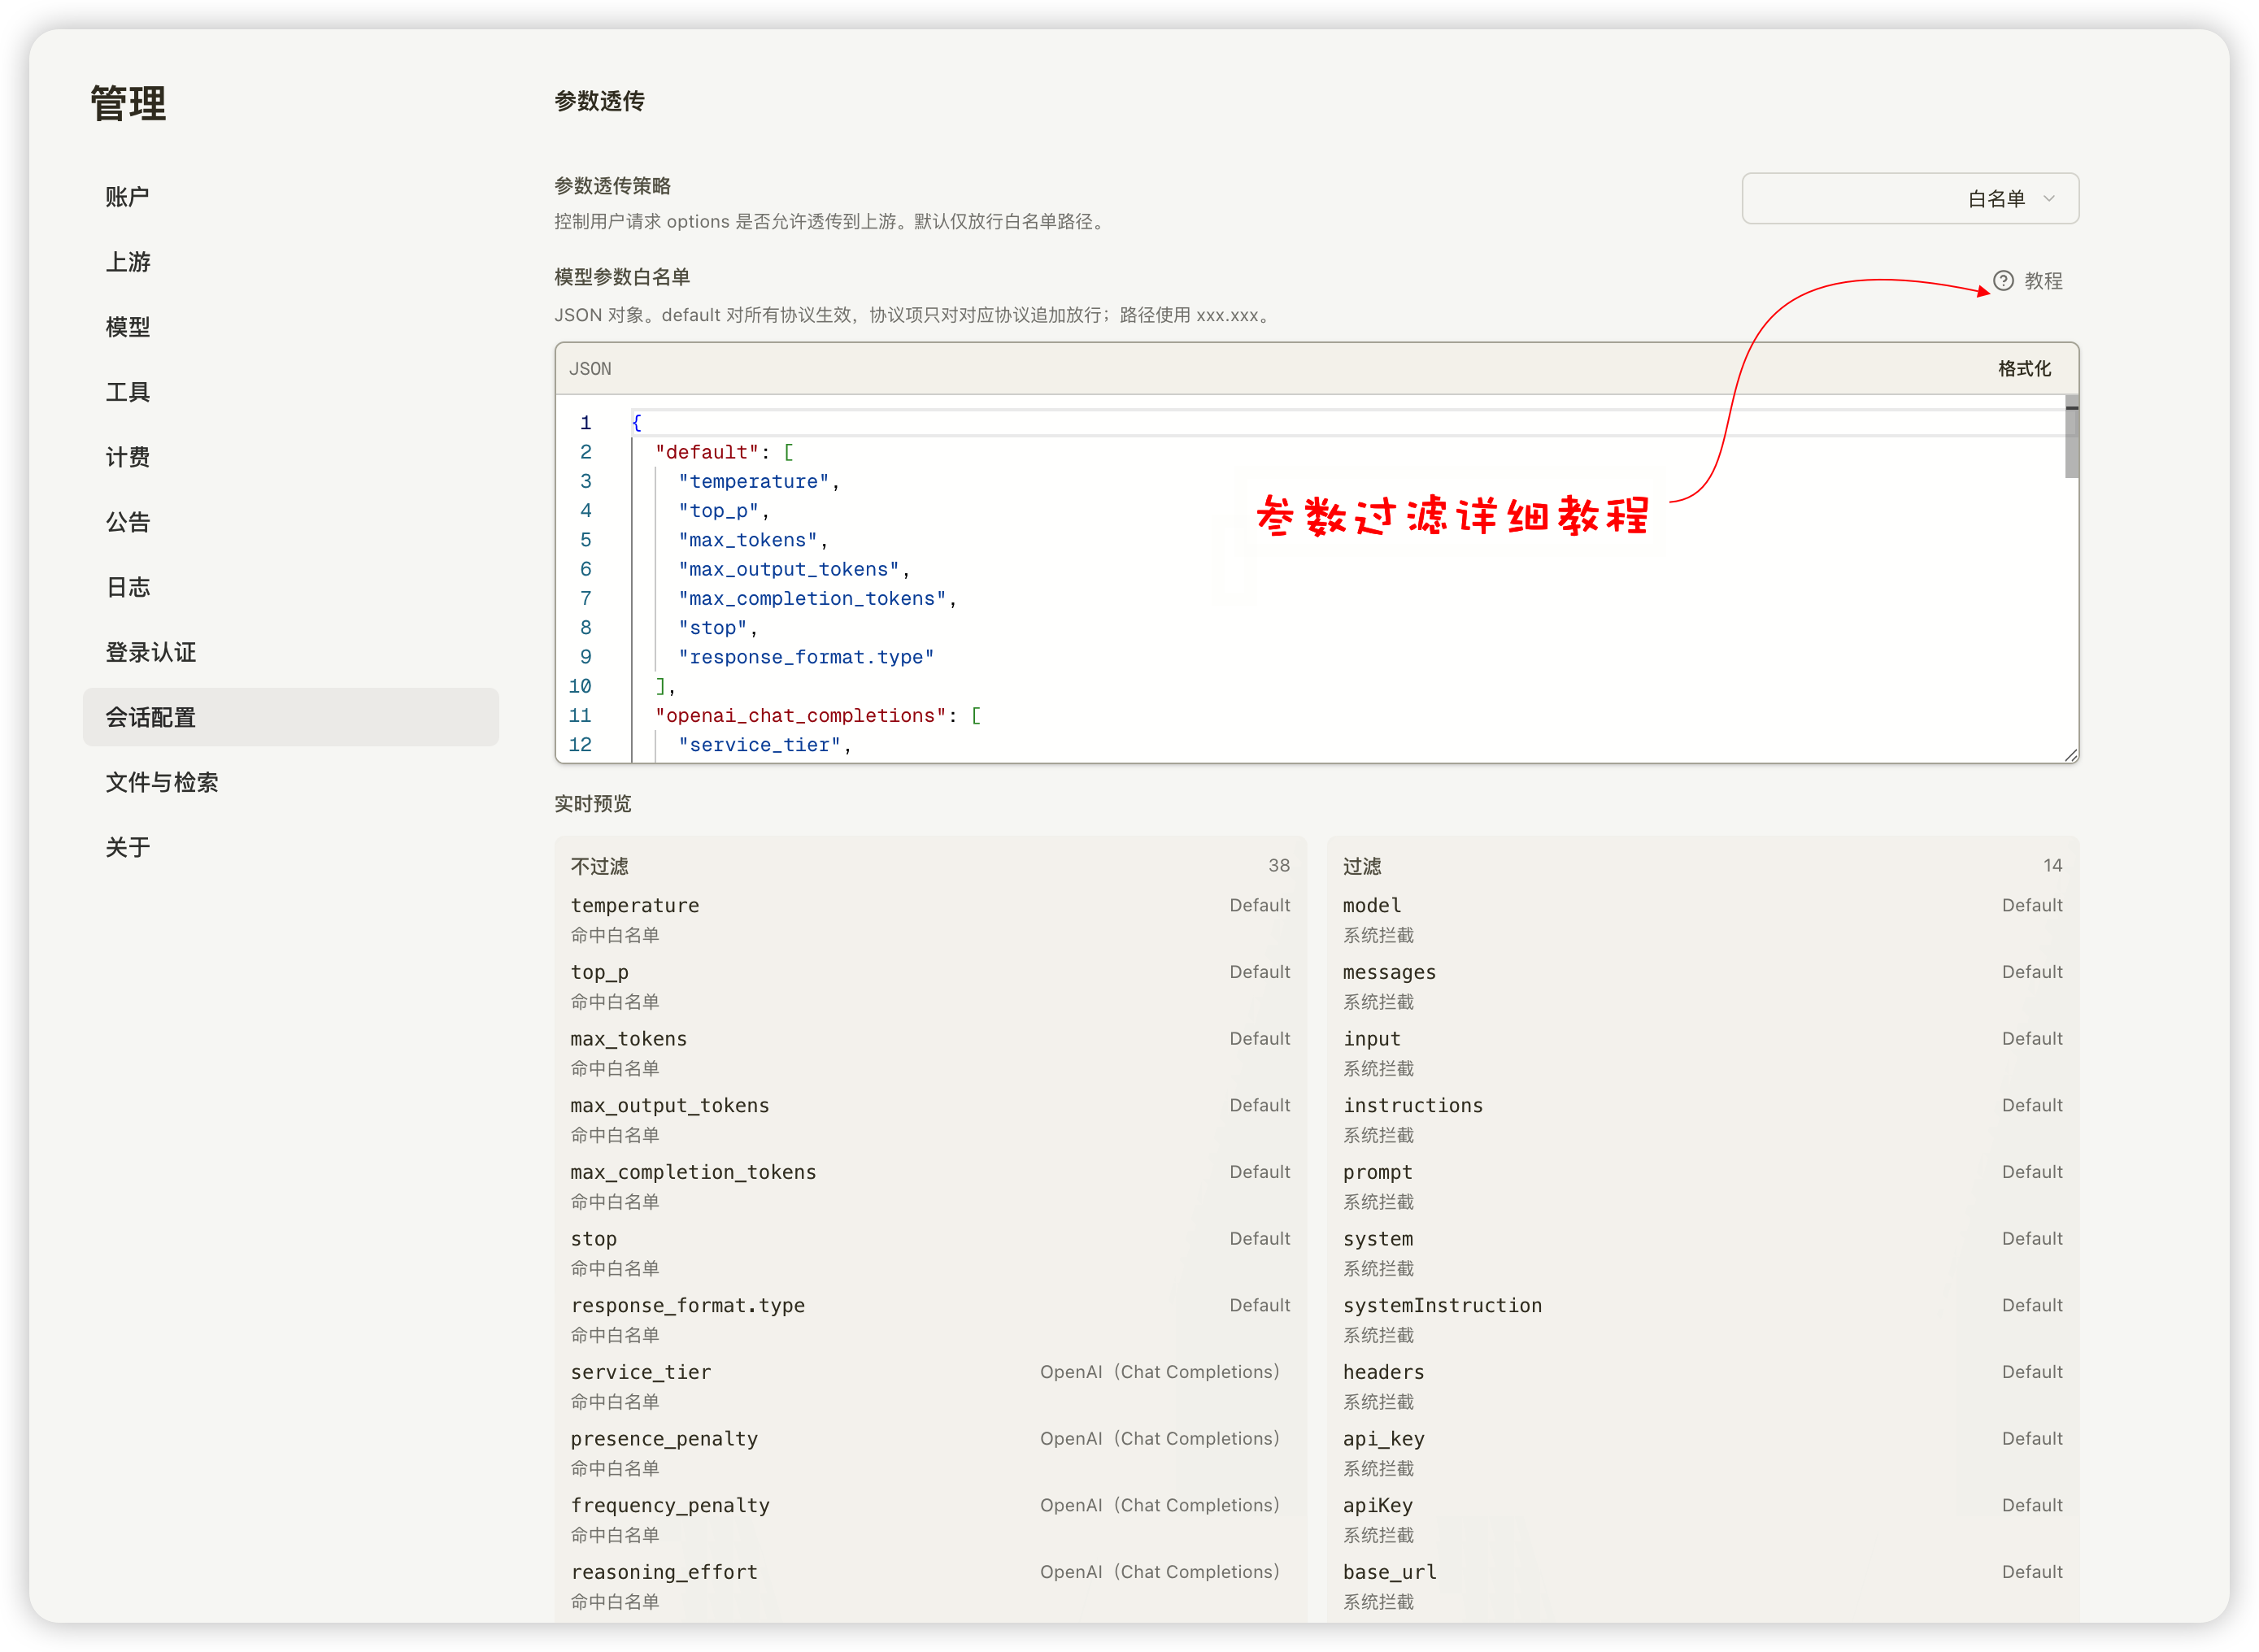Screen dimensions: 2259x1652
Task: Select the model row in 过滤 list
Action: (x=1702, y=919)
